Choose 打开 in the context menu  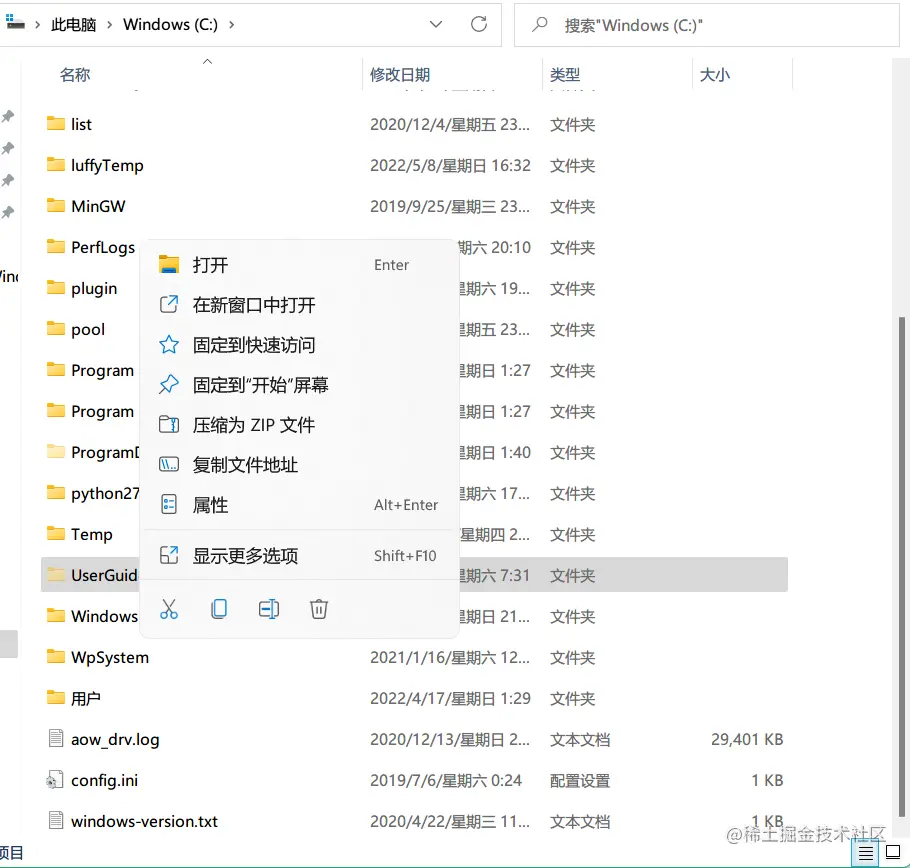pyautogui.click(x=299, y=265)
